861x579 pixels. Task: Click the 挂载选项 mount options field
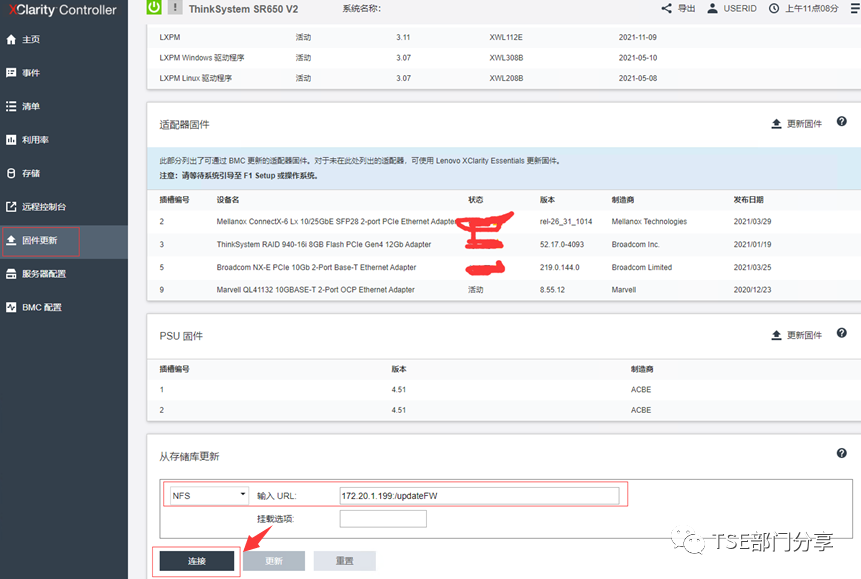click(383, 519)
